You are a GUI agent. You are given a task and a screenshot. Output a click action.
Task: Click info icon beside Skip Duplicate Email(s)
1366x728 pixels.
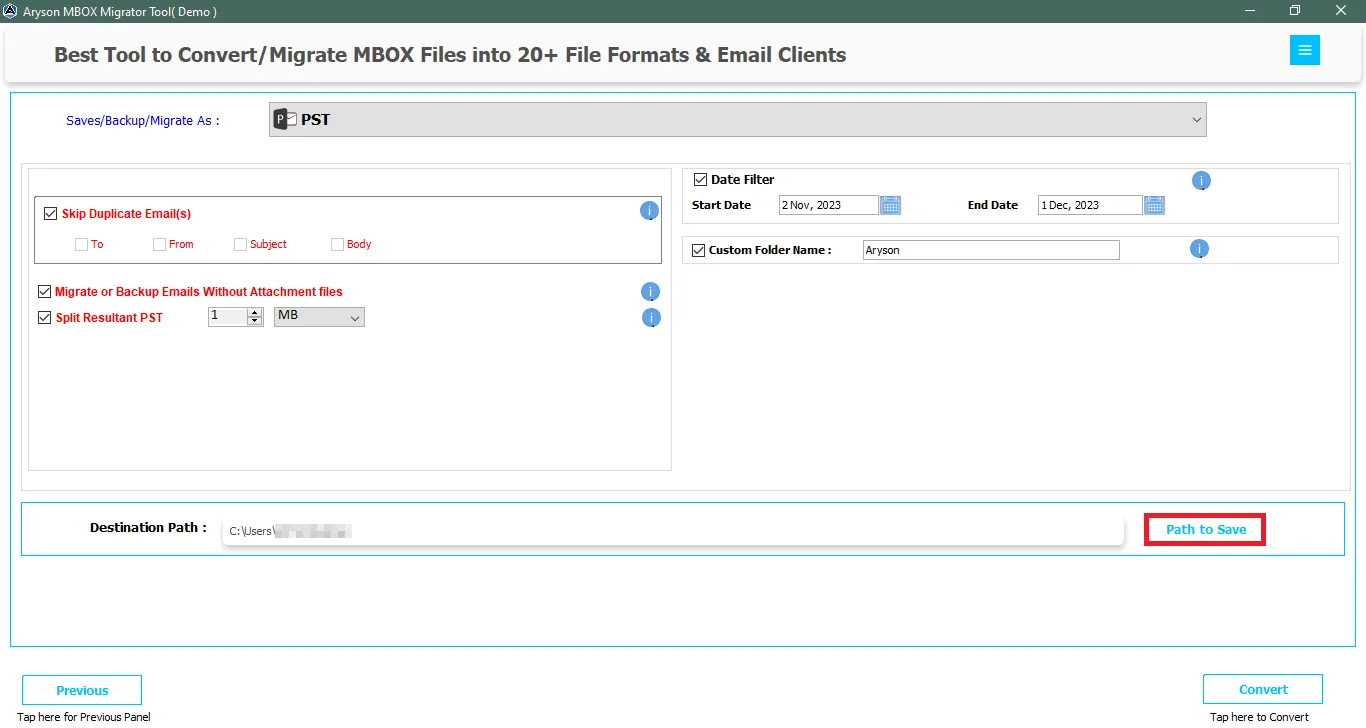tap(649, 211)
